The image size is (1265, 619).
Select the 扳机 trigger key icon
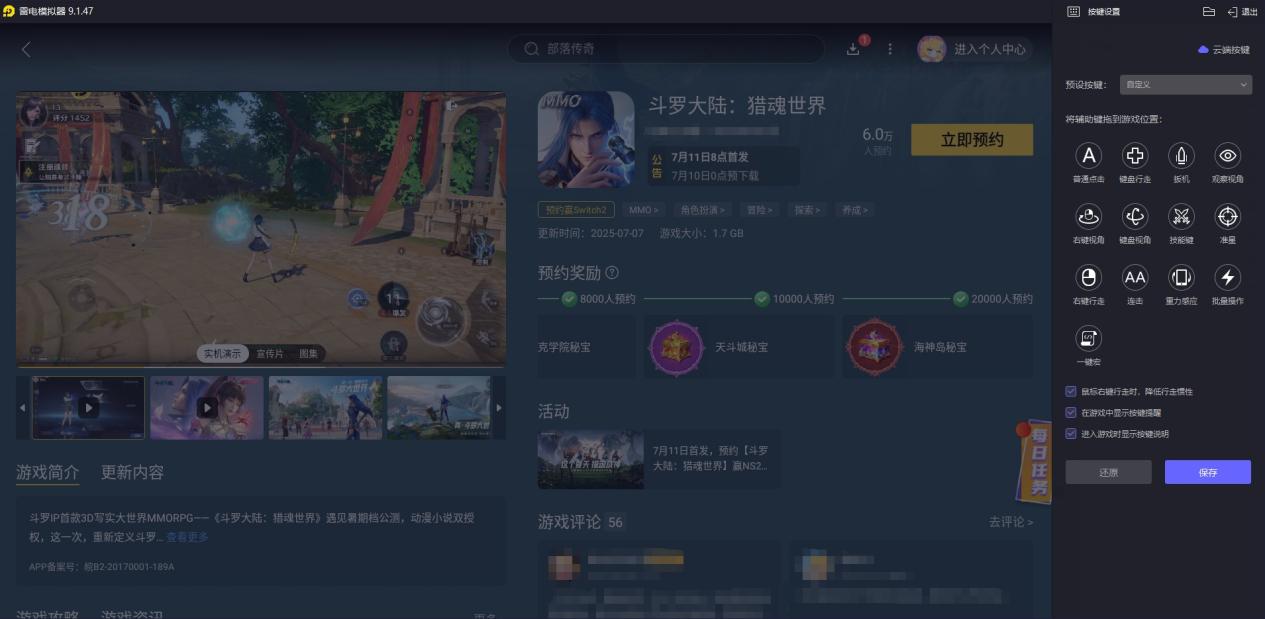(1181, 156)
